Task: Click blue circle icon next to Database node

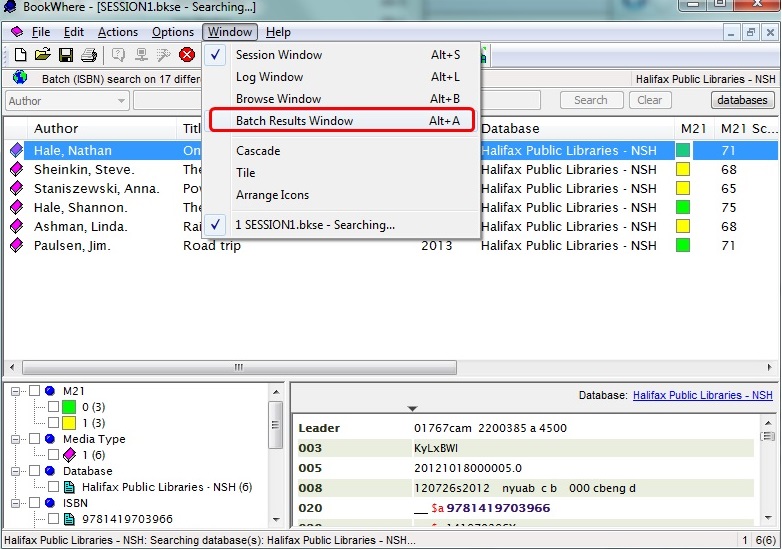Action: tap(49, 471)
